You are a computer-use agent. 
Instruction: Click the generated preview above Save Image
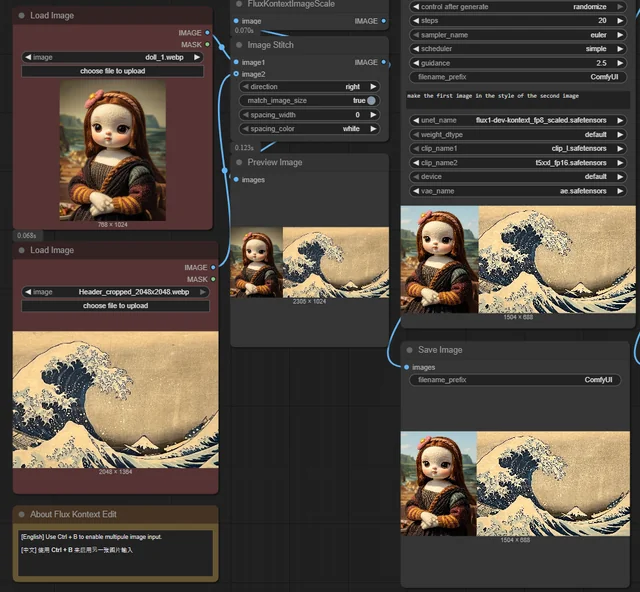click(x=518, y=260)
